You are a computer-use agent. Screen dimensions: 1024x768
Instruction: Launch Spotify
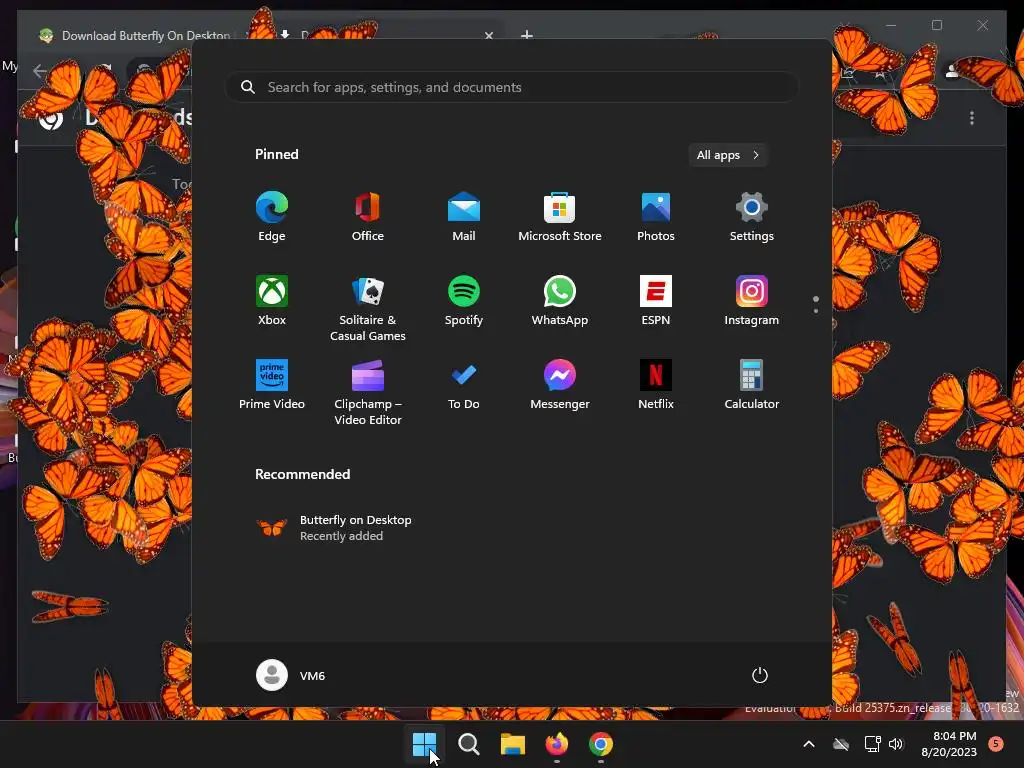[464, 300]
